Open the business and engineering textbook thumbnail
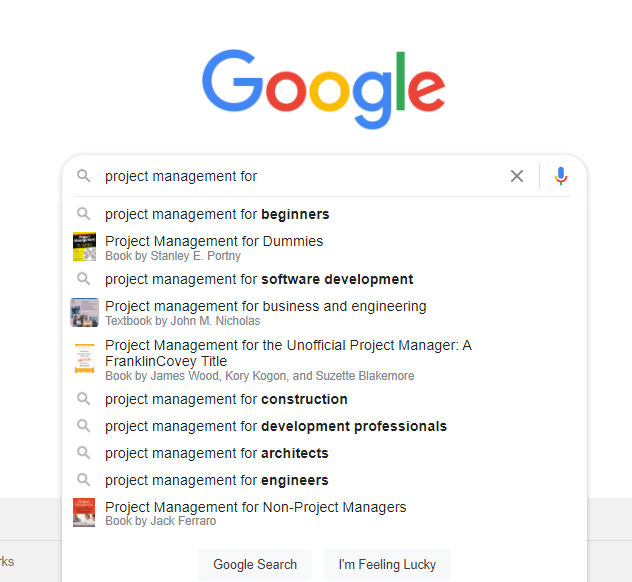Screen dimensions: 632x582 (x=84, y=312)
